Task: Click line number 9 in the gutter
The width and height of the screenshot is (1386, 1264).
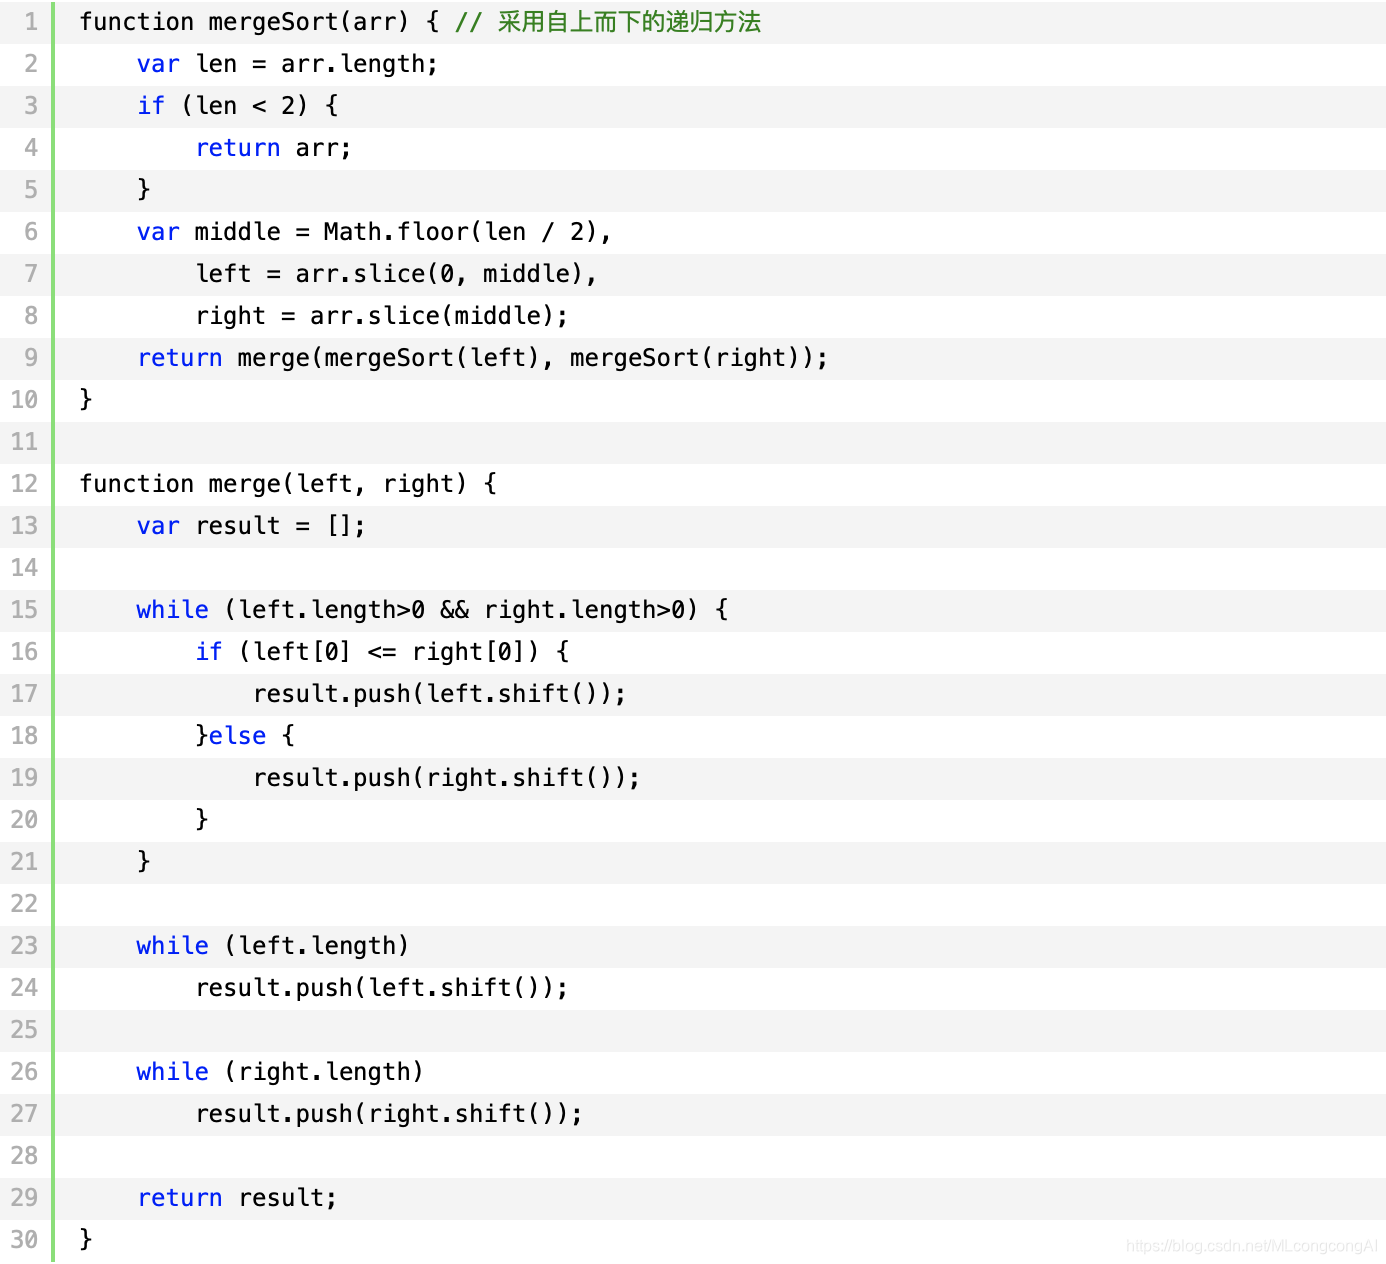Action: pos(30,358)
